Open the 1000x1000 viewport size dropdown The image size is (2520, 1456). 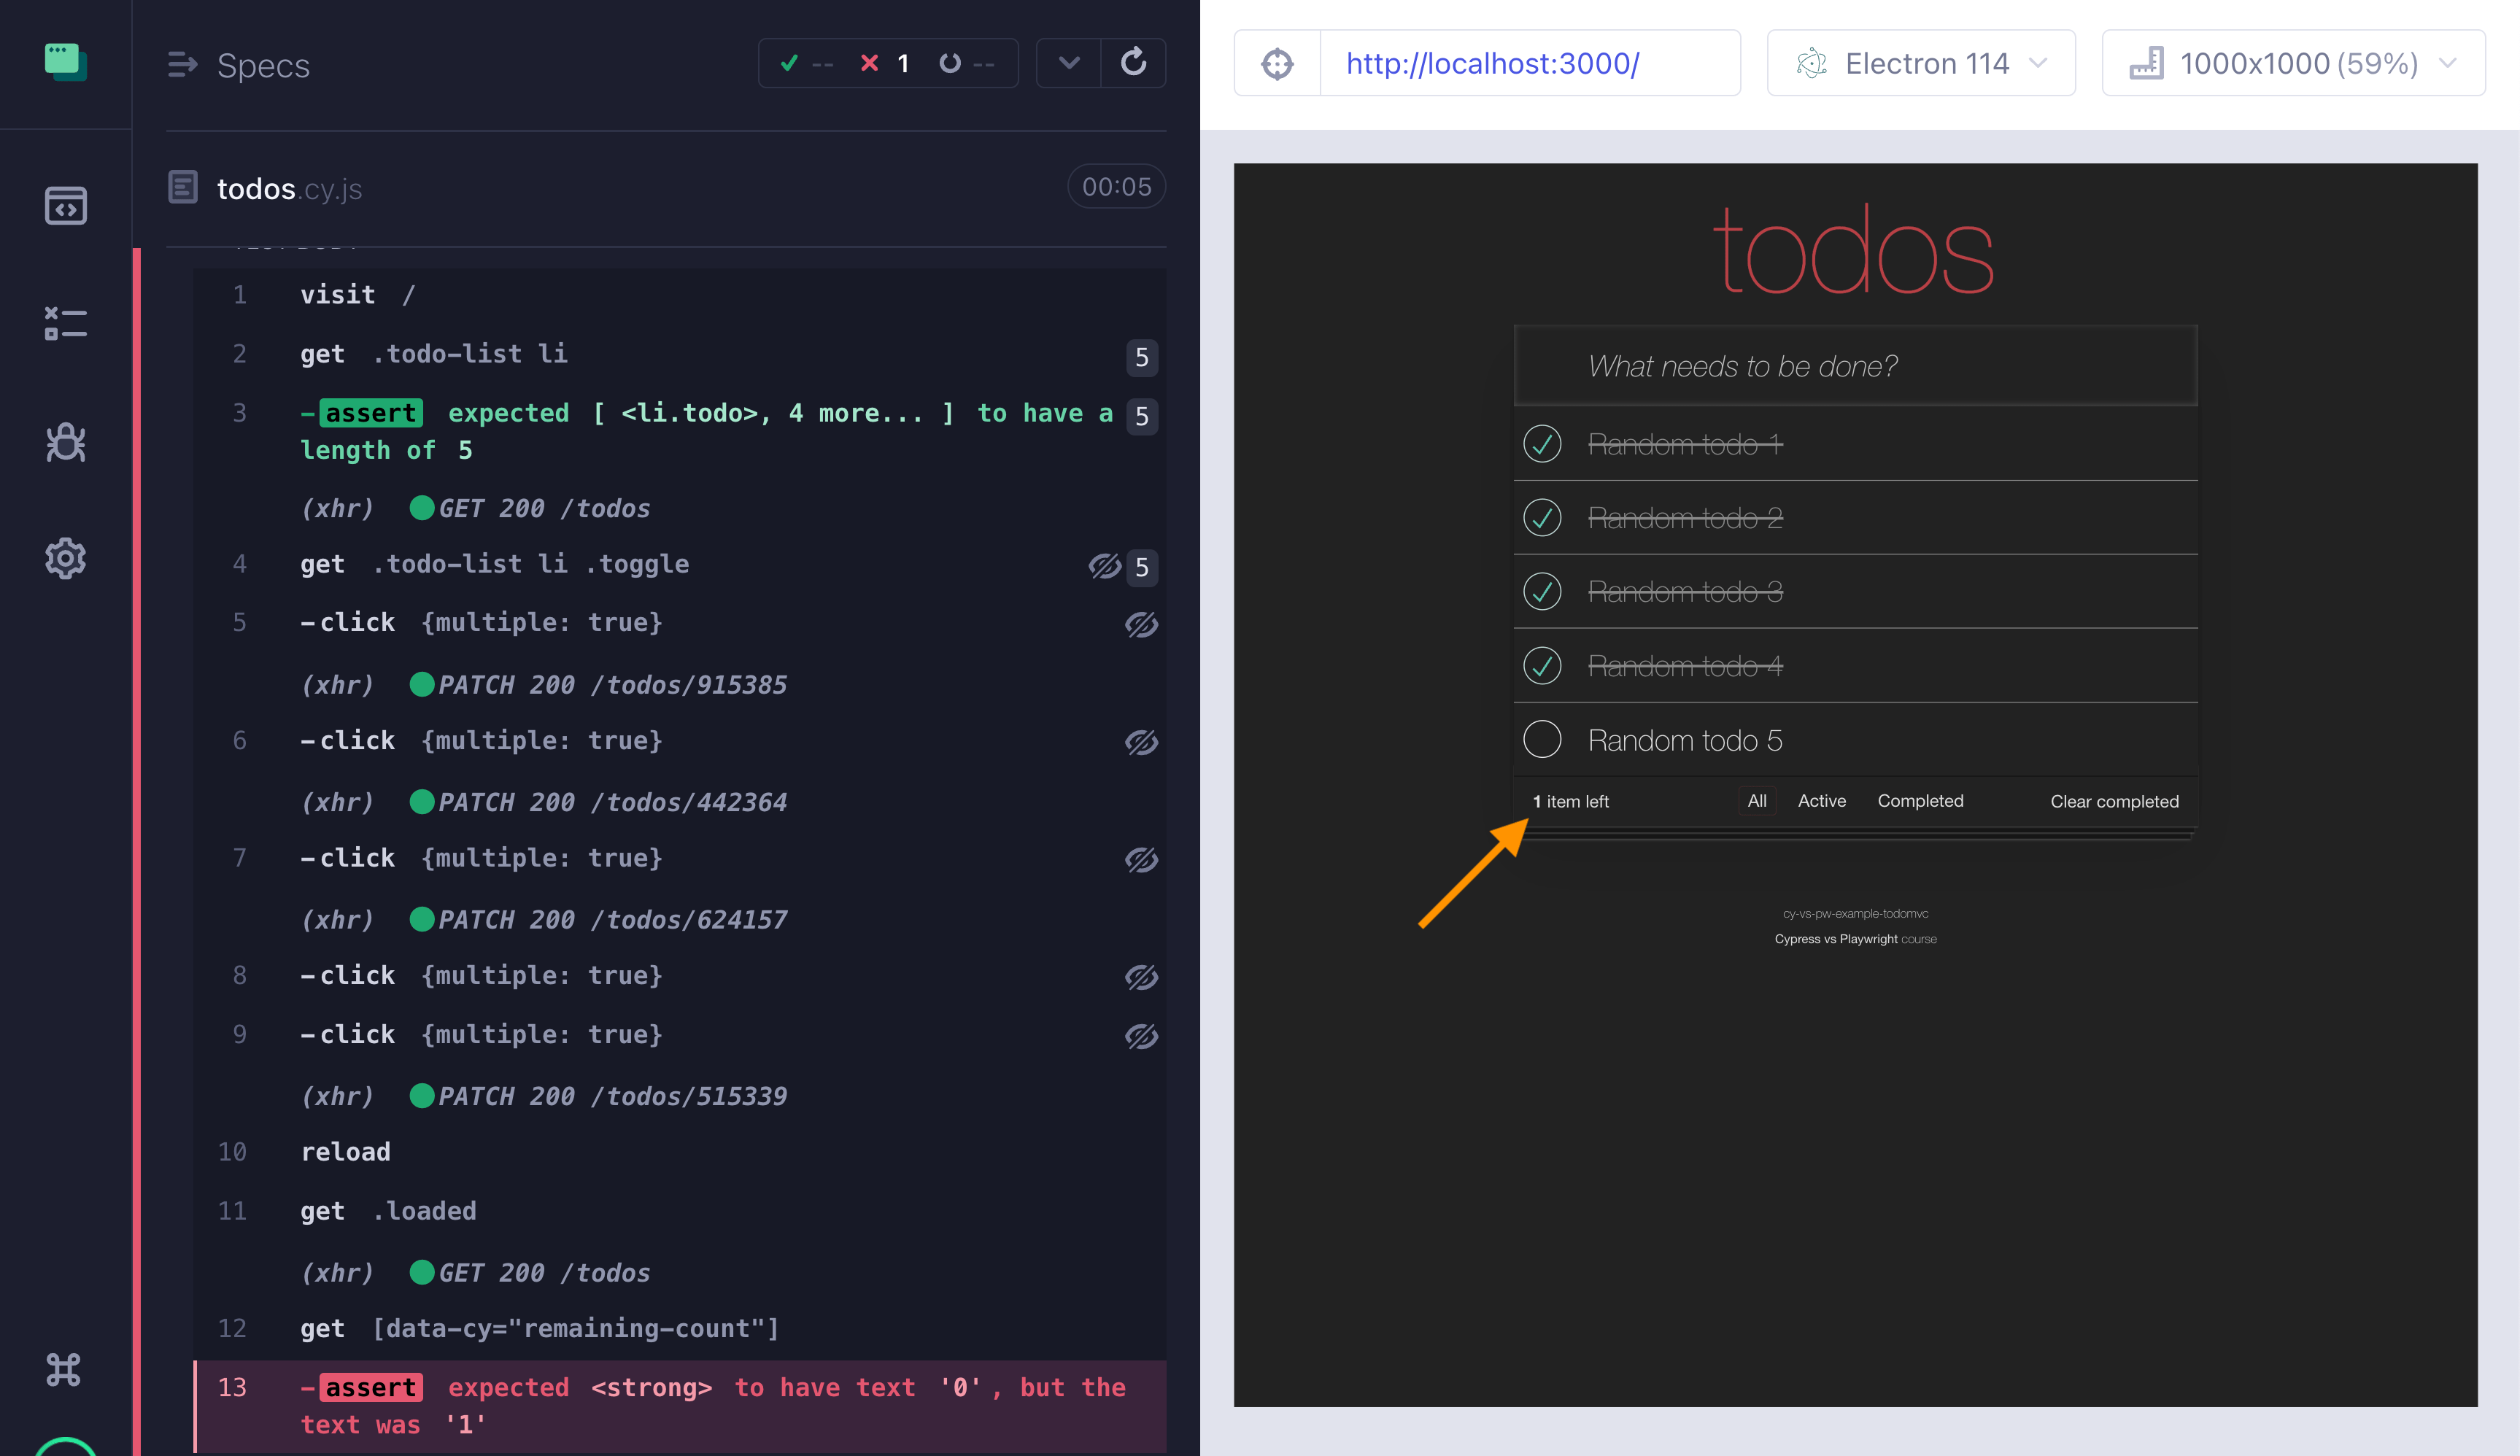coord(2292,64)
